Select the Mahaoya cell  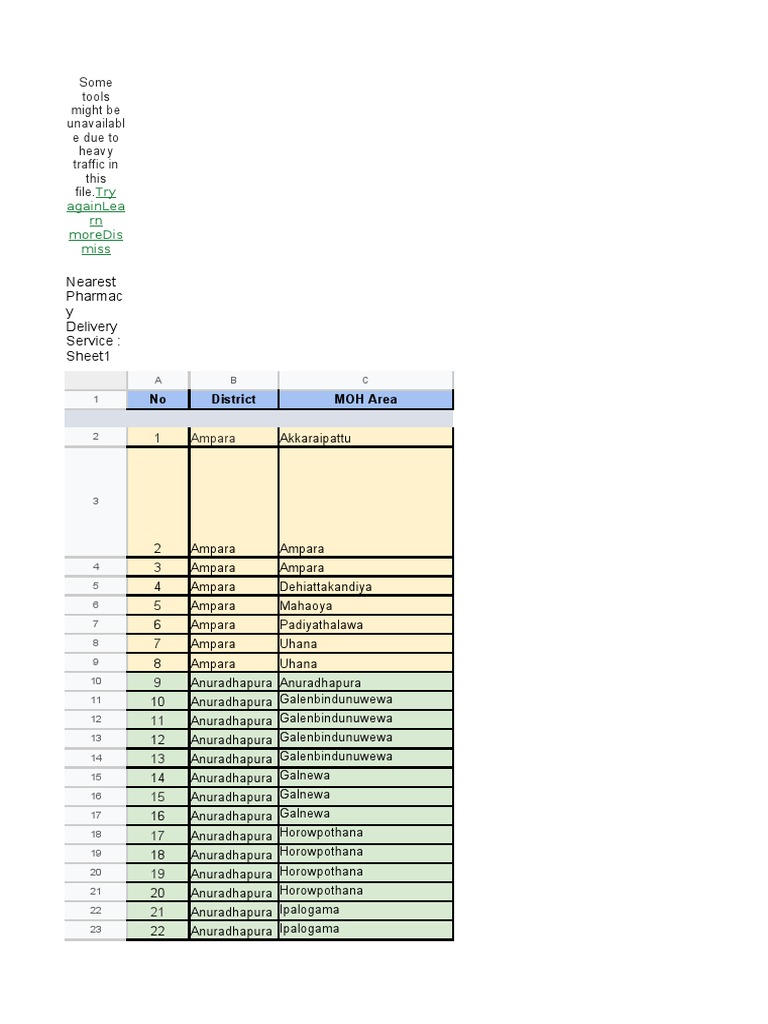[x=366, y=605]
